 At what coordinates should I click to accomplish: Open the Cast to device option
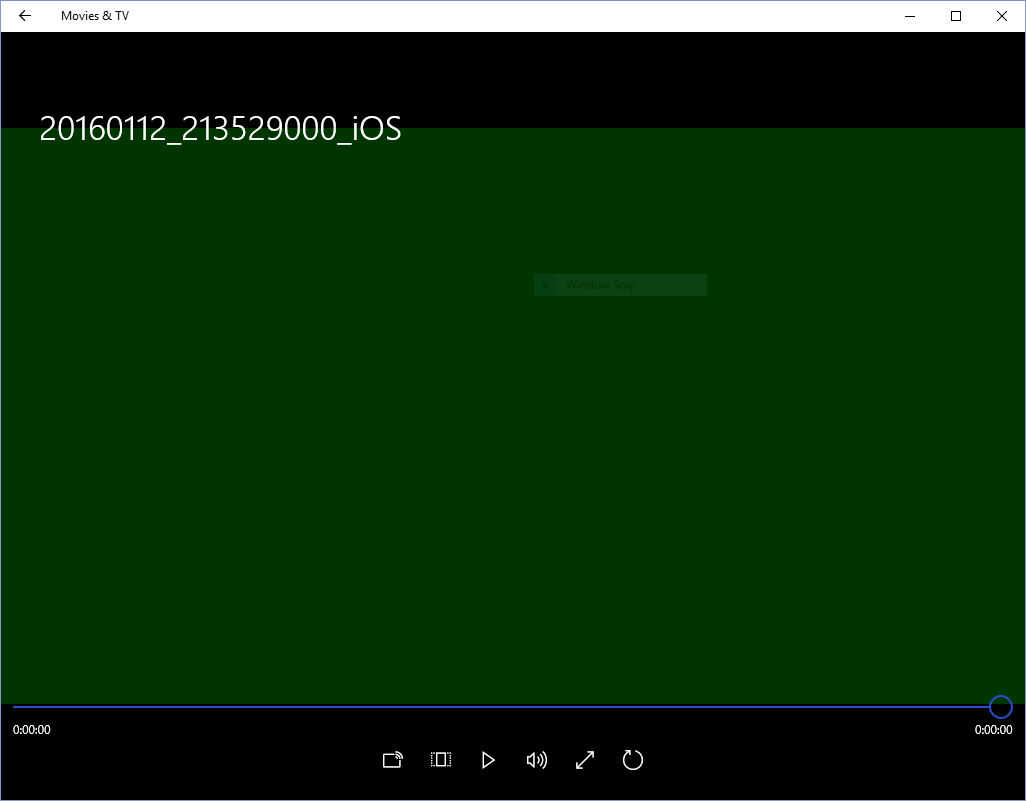point(393,760)
